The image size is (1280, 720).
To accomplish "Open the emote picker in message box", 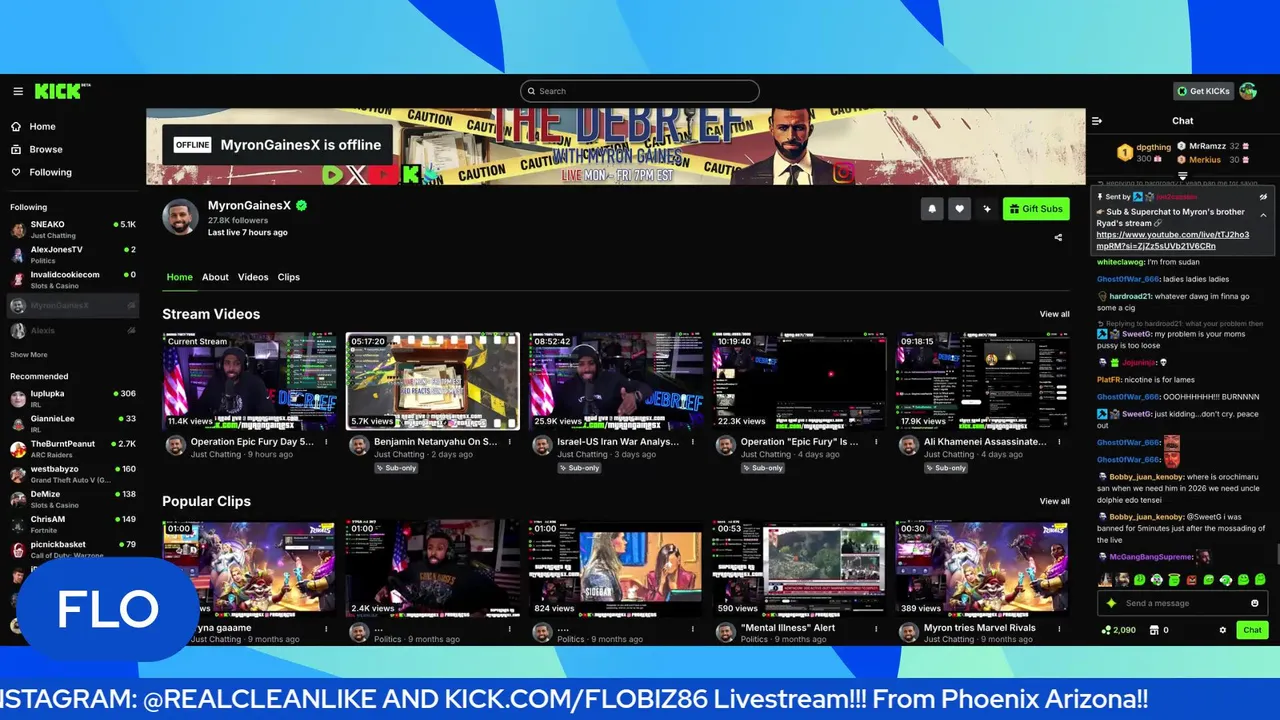I will point(1255,603).
